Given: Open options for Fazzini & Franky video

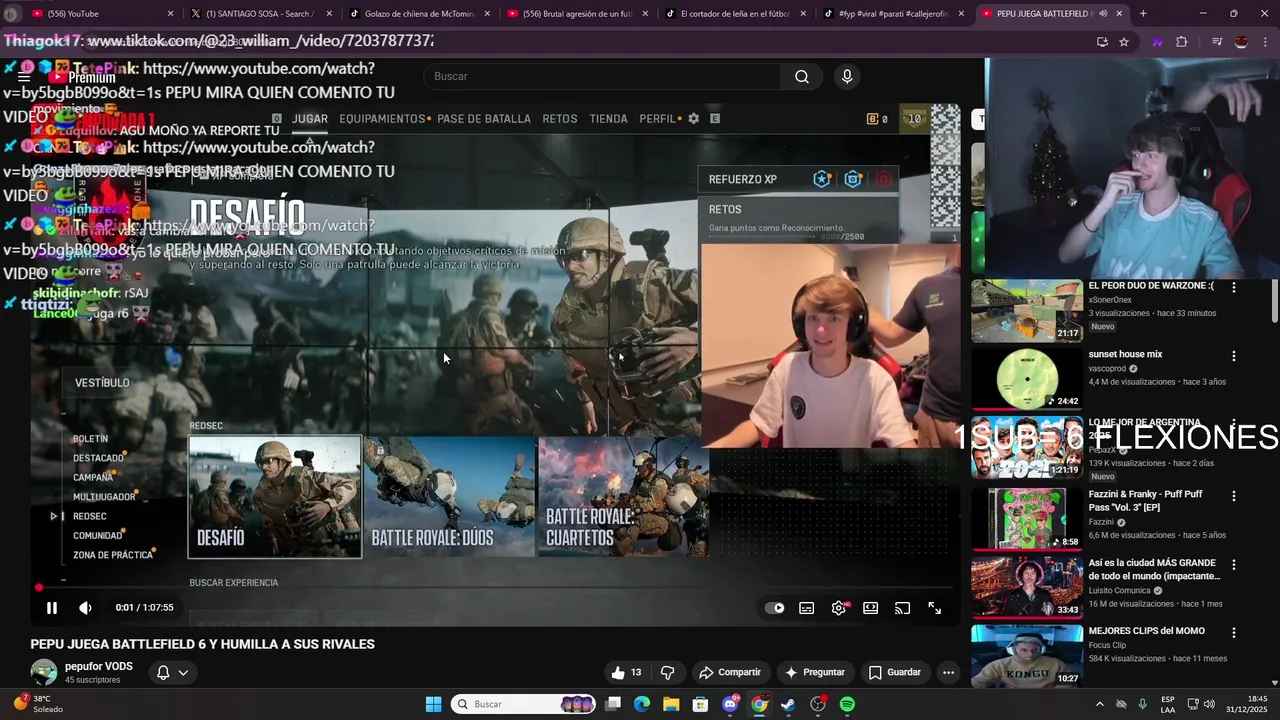Looking at the screenshot, I should point(1233,496).
